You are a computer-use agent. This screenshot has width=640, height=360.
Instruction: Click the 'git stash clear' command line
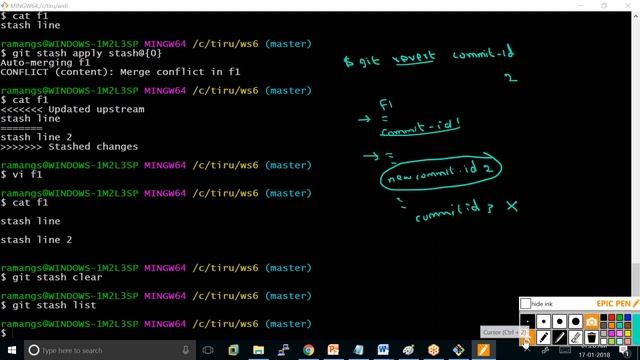point(52,277)
